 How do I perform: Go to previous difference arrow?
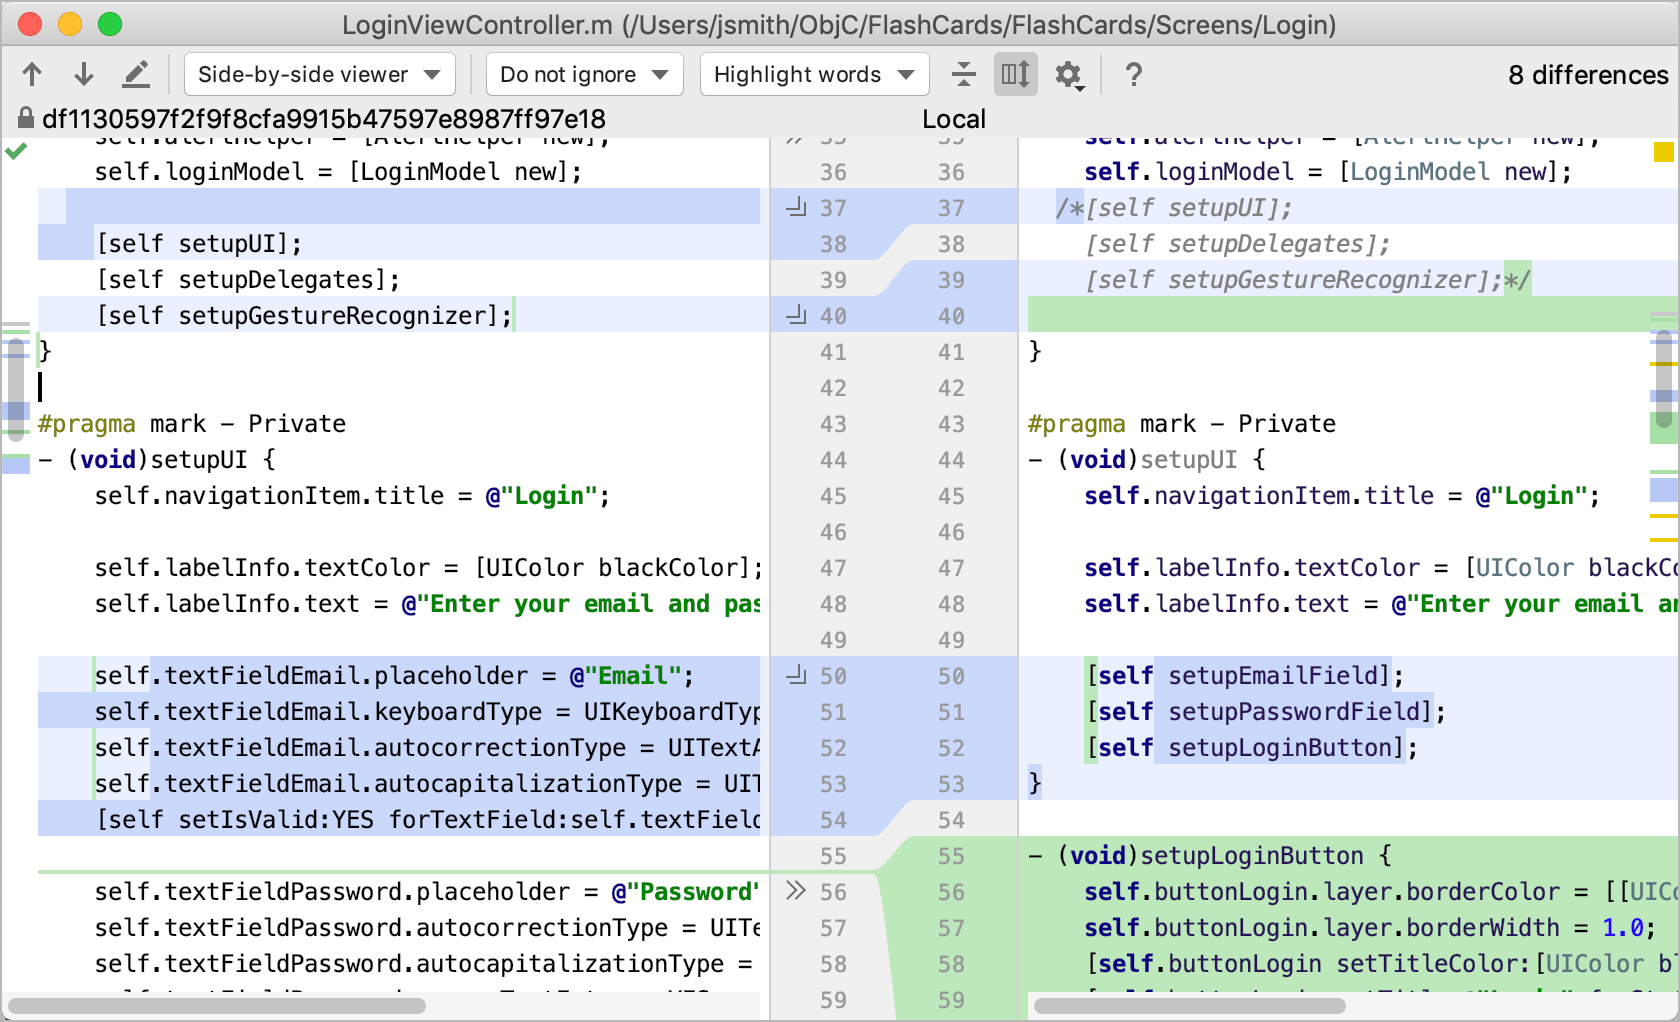click(x=32, y=74)
